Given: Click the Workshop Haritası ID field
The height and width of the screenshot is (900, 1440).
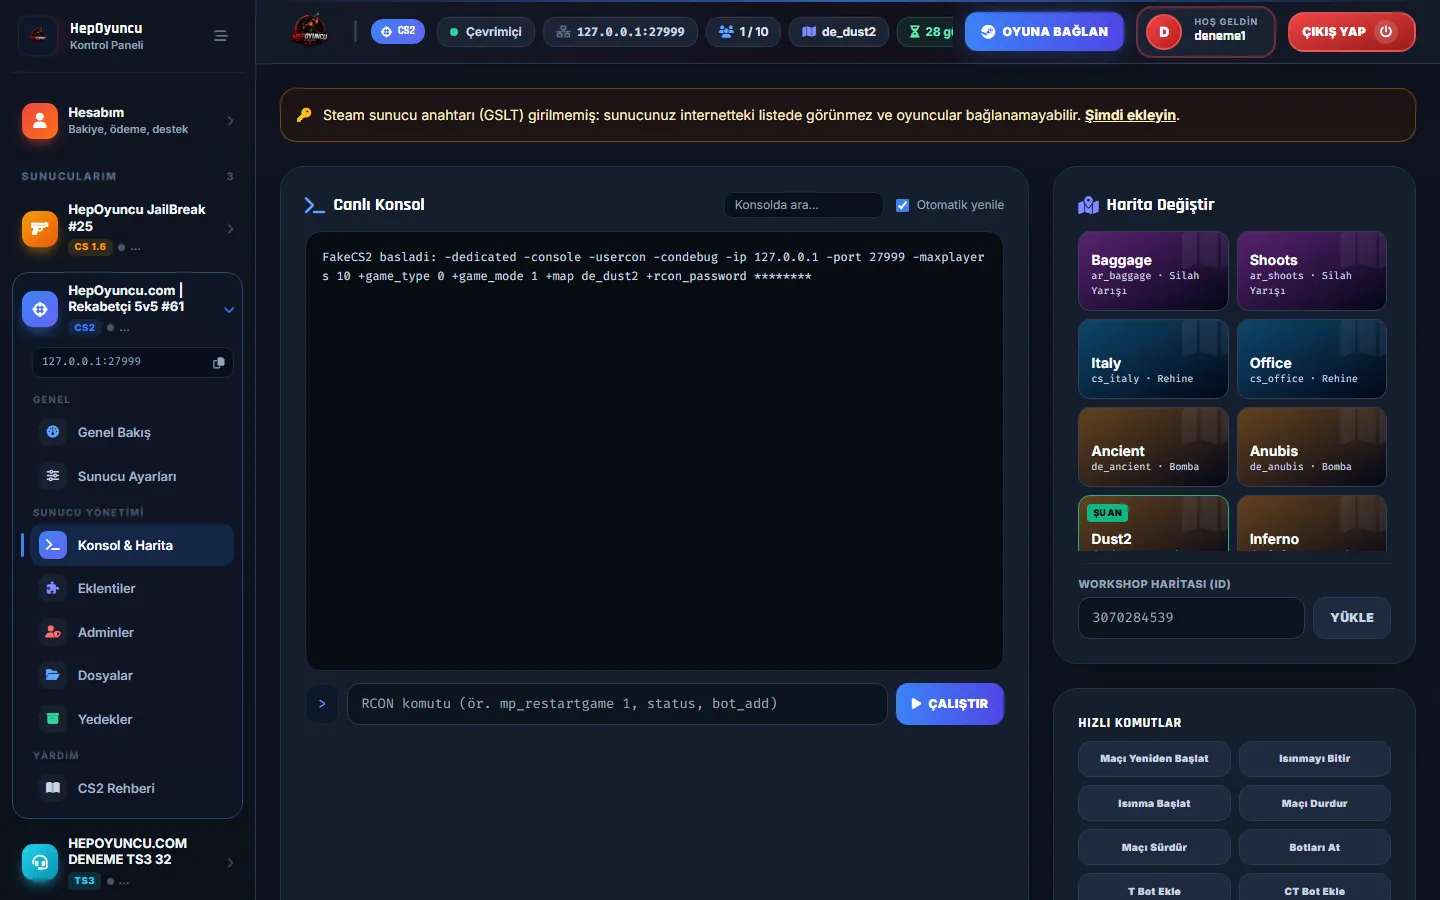Looking at the screenshot, I should coord(1191,618).
